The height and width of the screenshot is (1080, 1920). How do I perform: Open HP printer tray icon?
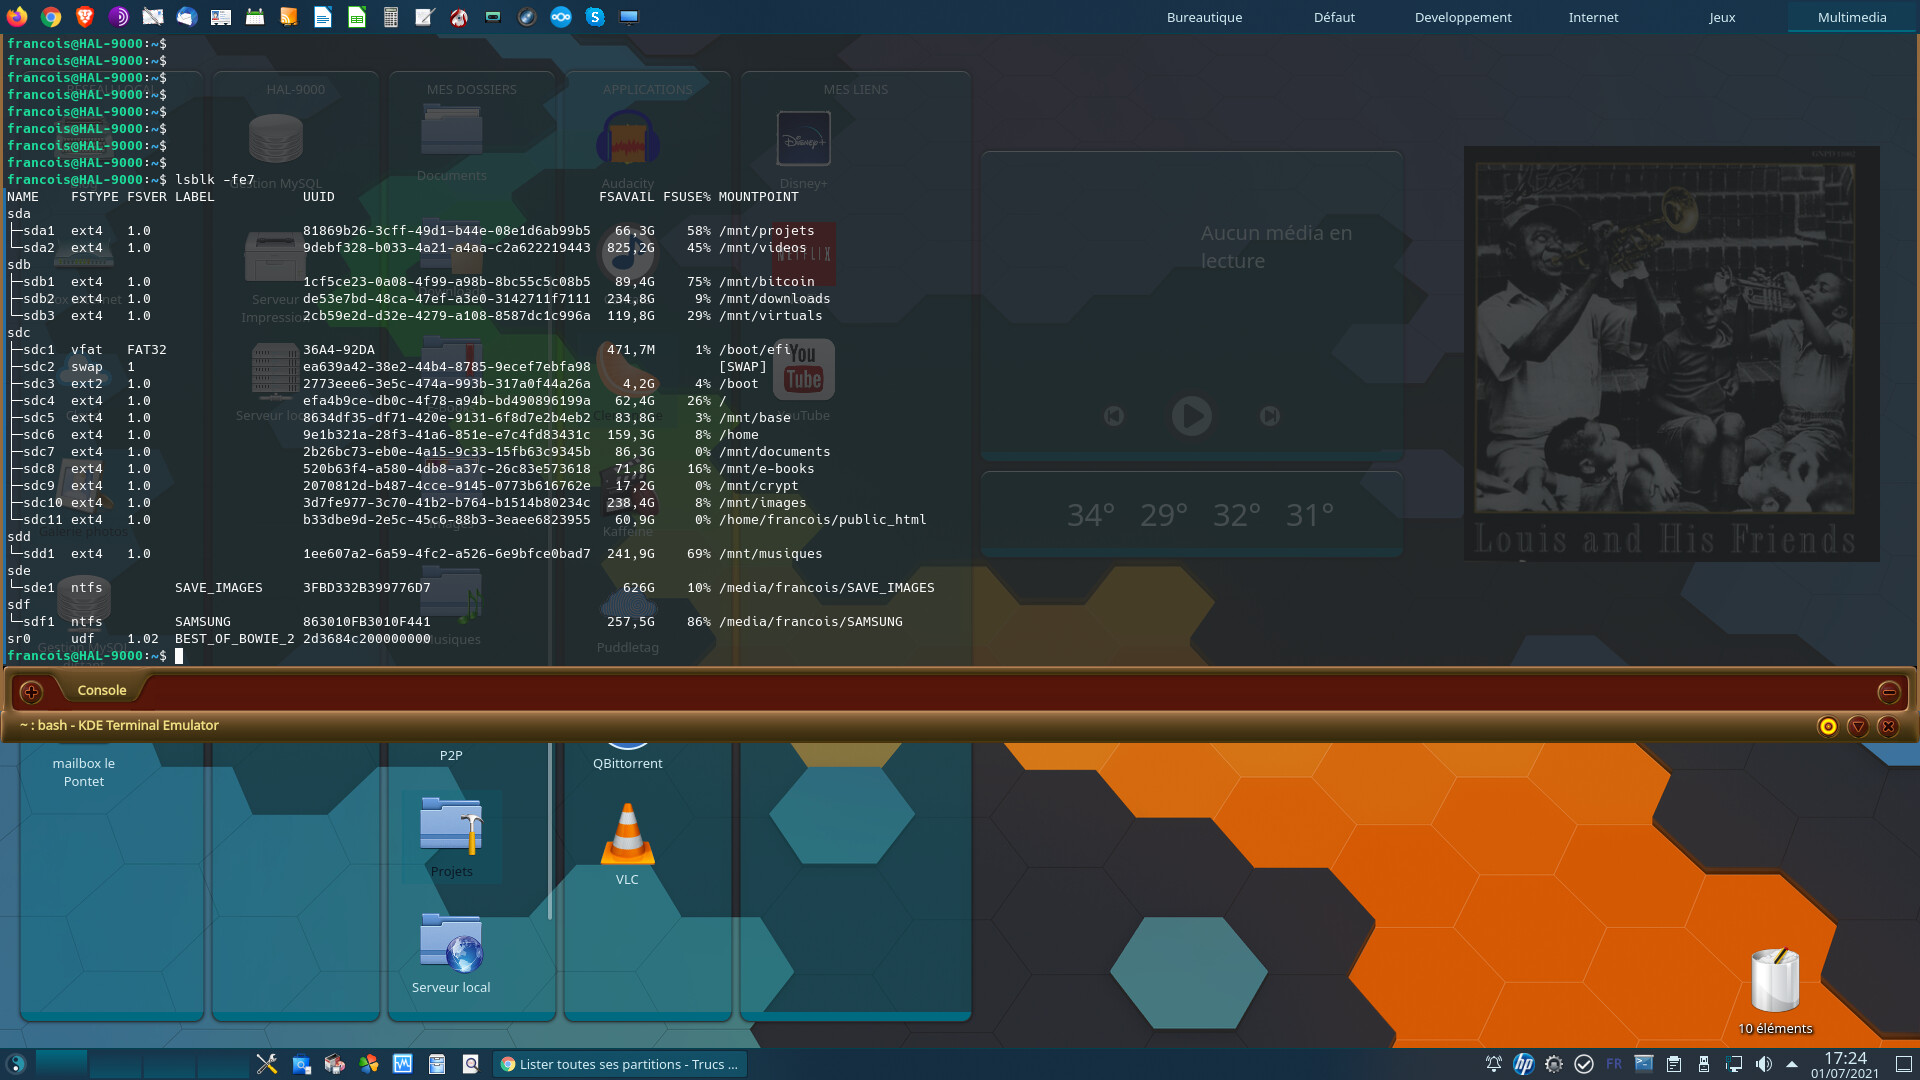pyautogui.click(x=1523, y=1064)
